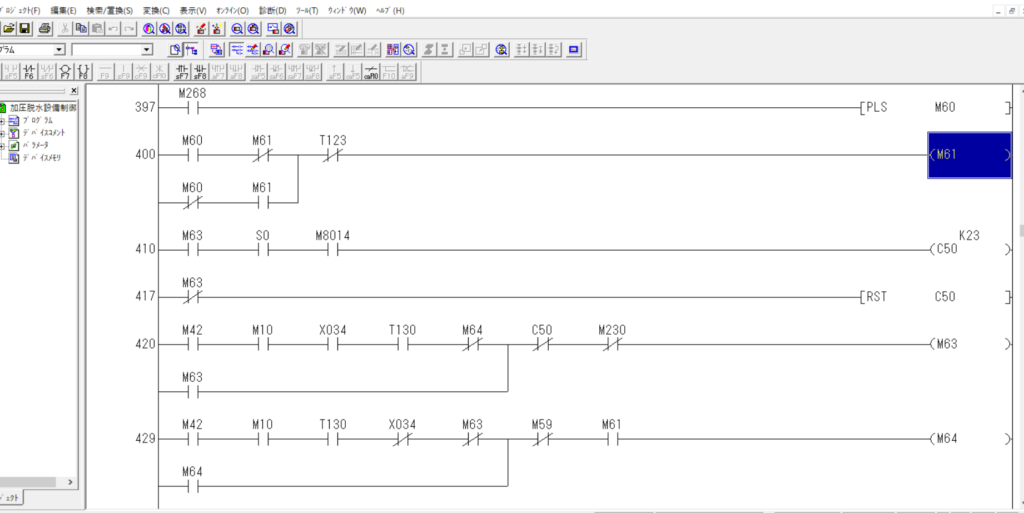Image resolution: width=1024 pixels, height=513 pixels.
Task: Select the M63 output coil
Action: pos(969,344)
